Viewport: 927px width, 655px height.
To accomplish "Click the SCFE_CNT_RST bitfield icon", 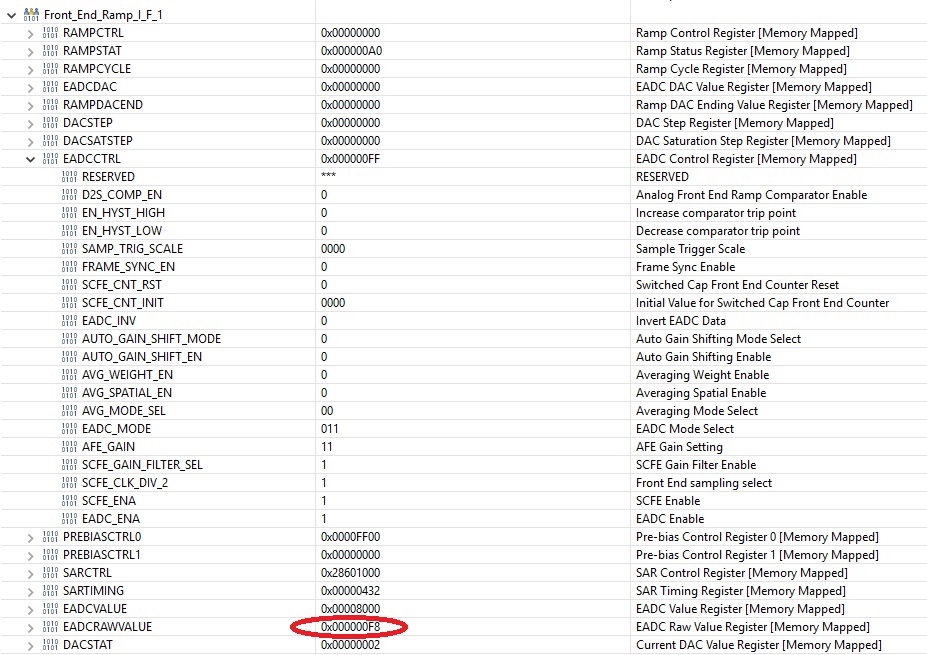I will [x=69, y=284].
